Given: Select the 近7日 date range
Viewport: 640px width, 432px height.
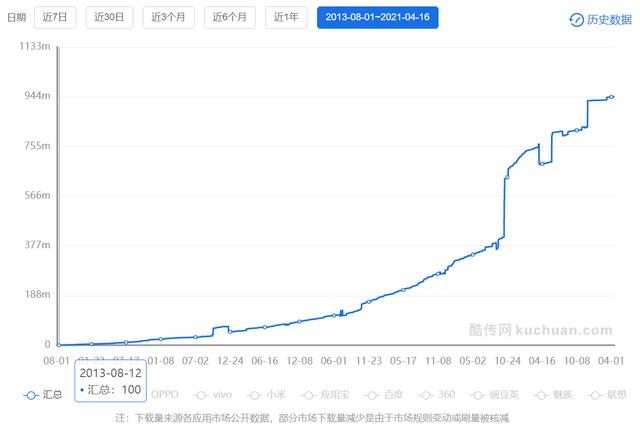Looking at the screenshot, I should click(54, 18).
